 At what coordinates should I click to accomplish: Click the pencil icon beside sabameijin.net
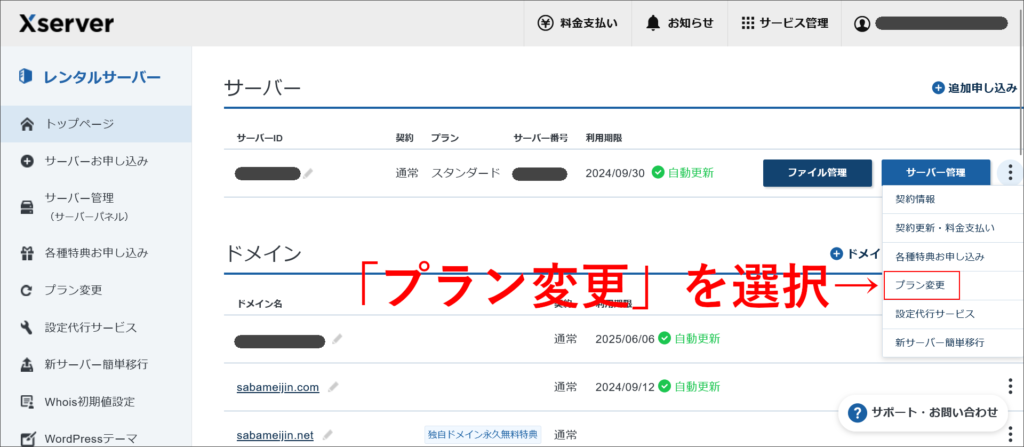328,435
